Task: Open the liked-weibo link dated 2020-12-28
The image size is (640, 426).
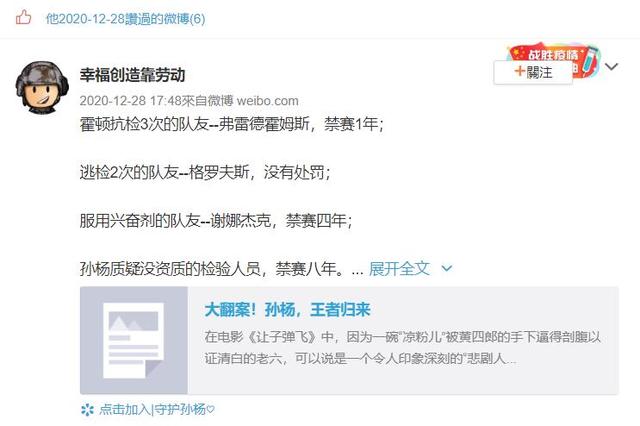Action: [126, 19]
